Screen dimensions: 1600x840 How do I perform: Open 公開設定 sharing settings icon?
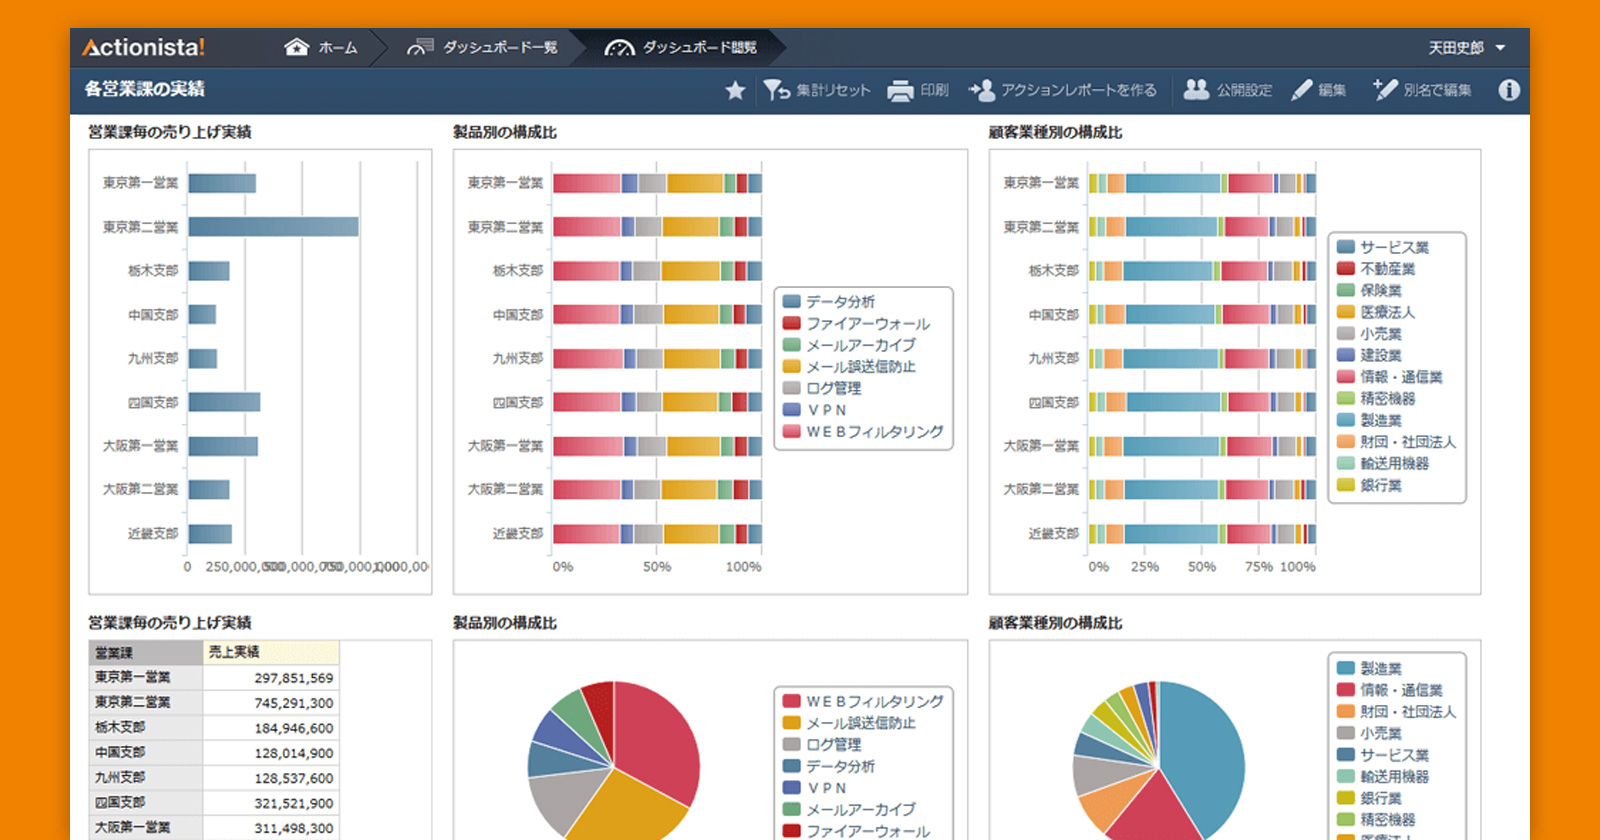click(1196, 90)
